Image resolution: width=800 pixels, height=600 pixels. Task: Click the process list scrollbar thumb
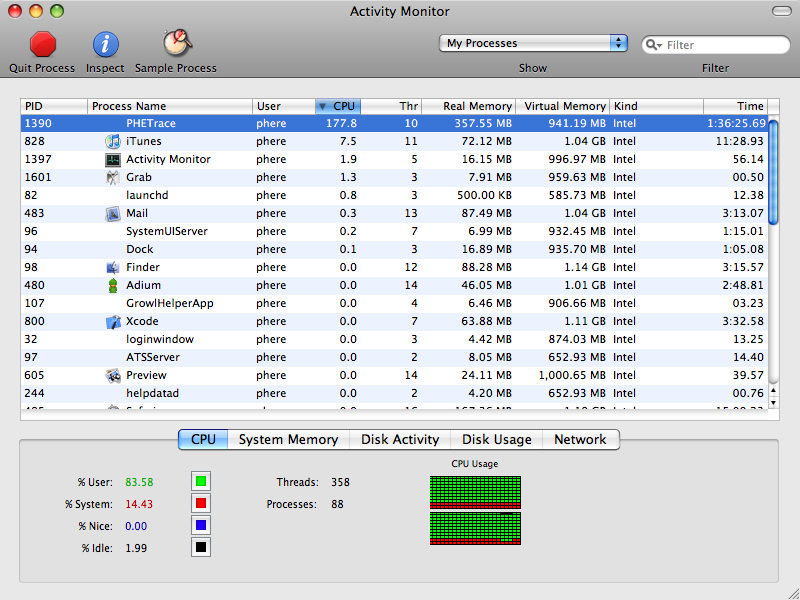[x=773, y=172]
